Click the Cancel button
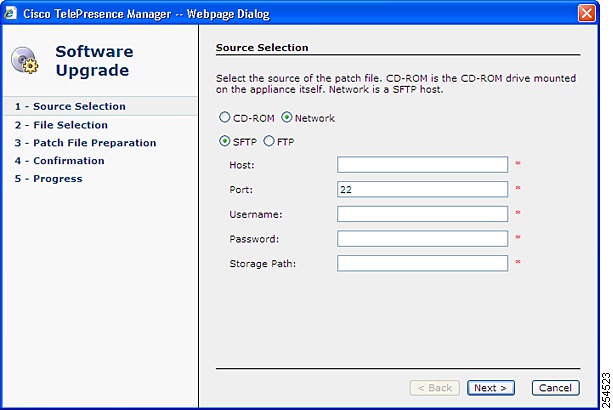 [555, 388]
